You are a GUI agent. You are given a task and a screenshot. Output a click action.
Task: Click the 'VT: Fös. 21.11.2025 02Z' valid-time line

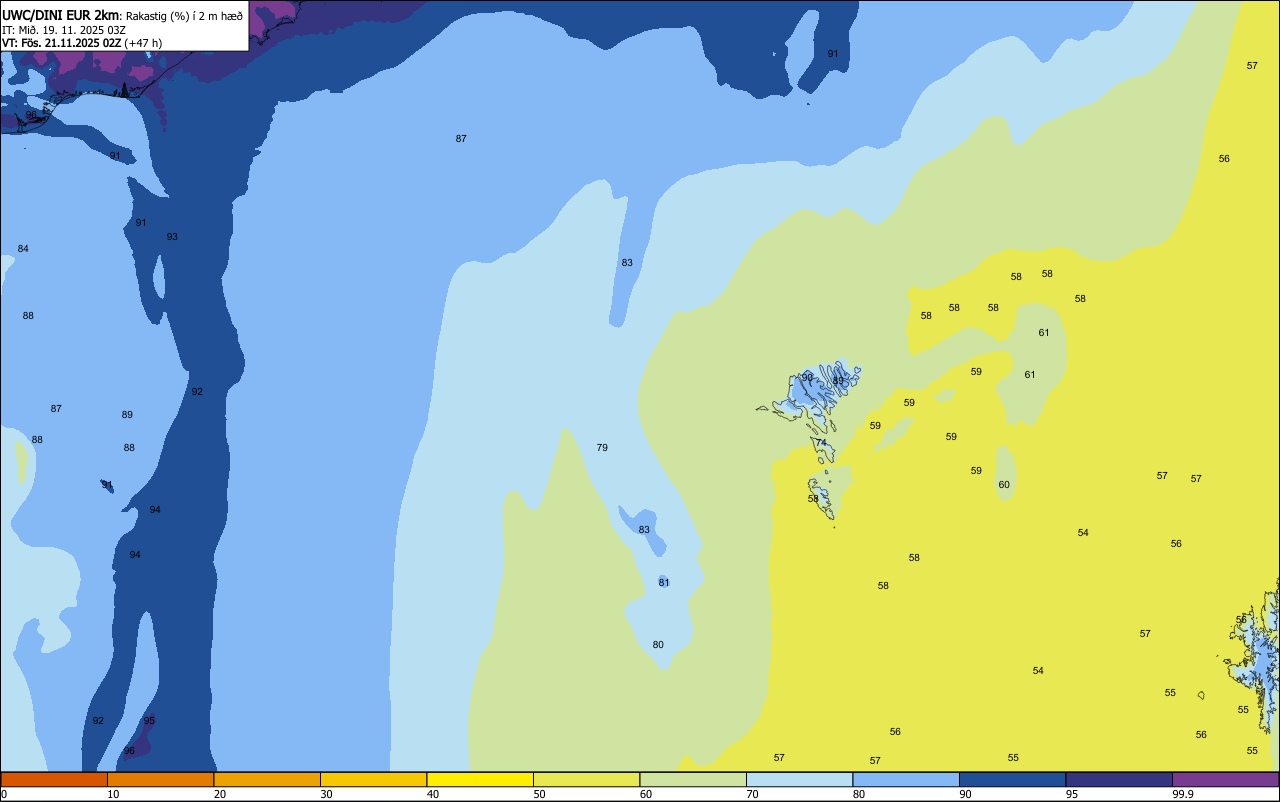pyautogui.click(x=62, y=43)
